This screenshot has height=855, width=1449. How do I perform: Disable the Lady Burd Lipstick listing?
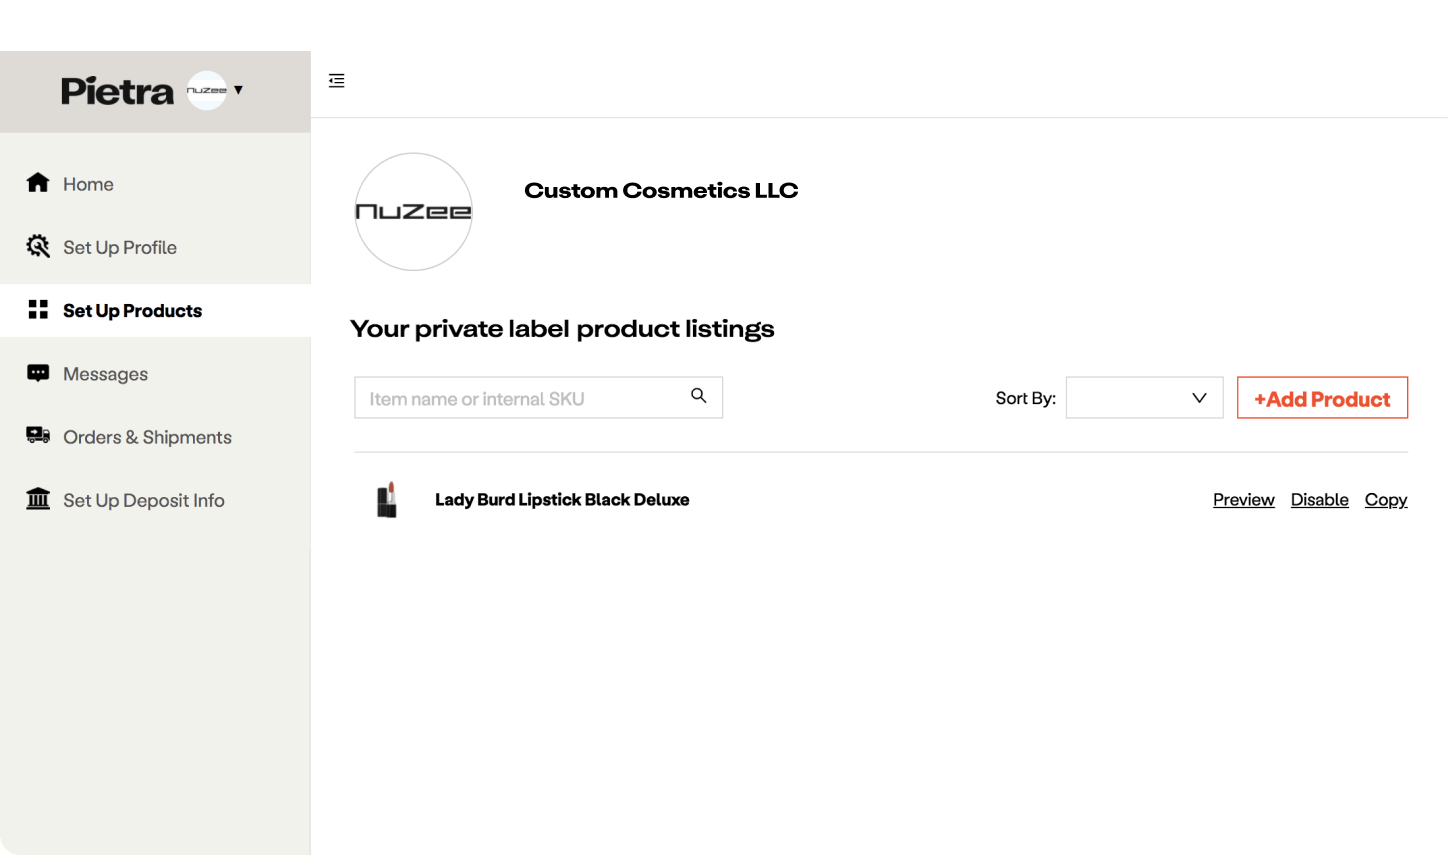(x=1319, y=500)
